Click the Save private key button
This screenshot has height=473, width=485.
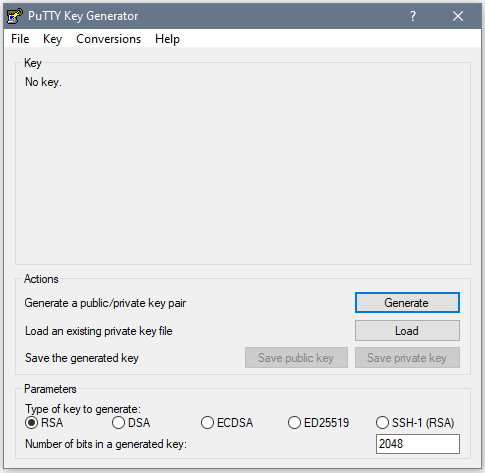pos(407,358)
